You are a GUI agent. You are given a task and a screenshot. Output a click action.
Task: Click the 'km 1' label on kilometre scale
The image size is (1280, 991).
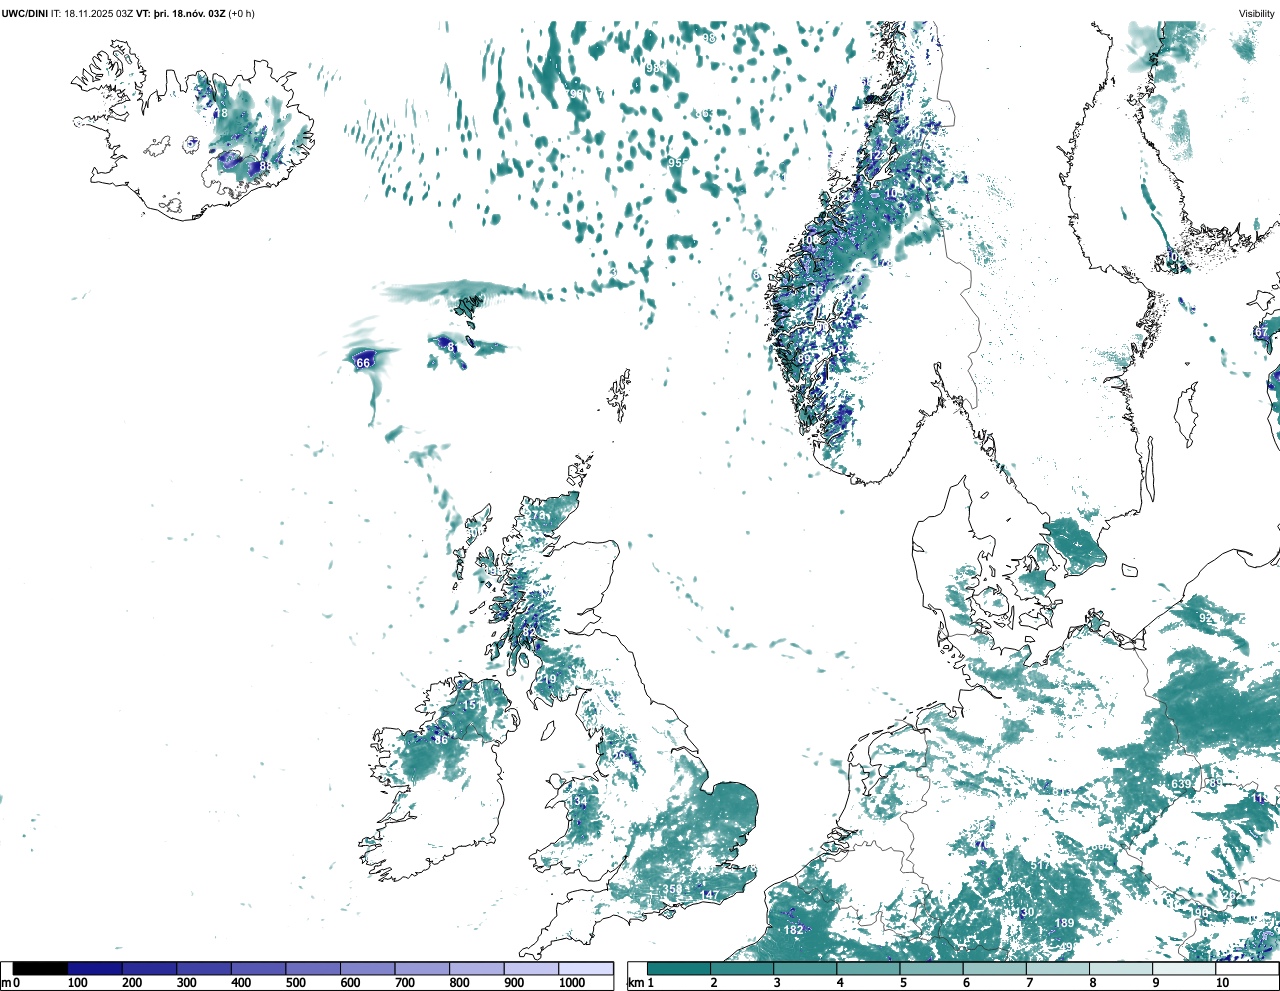(641, 983)
